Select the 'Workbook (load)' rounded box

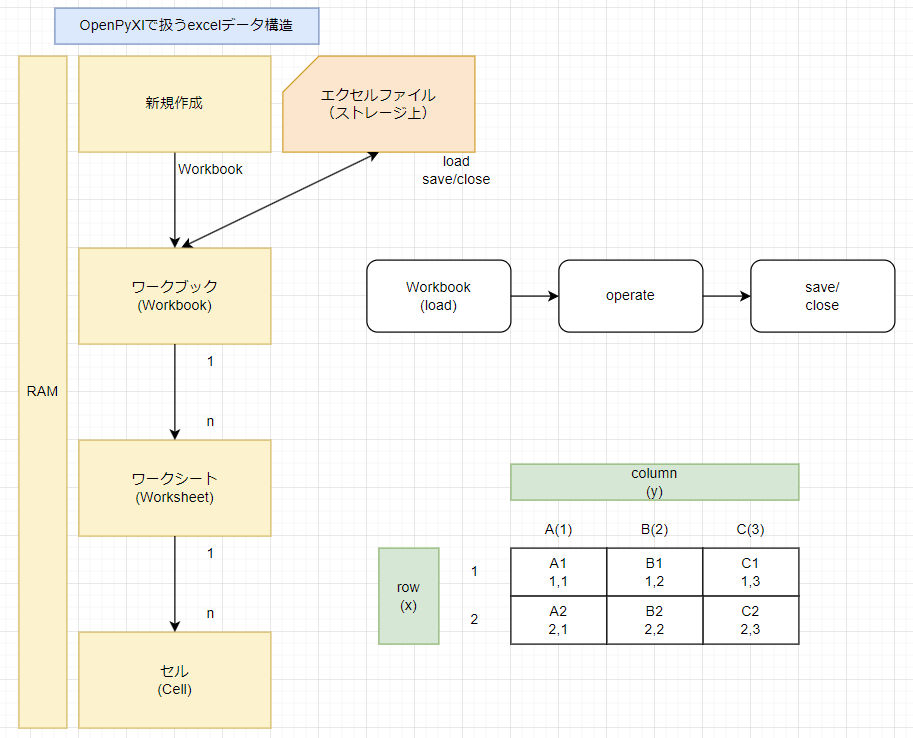[438, 296]
